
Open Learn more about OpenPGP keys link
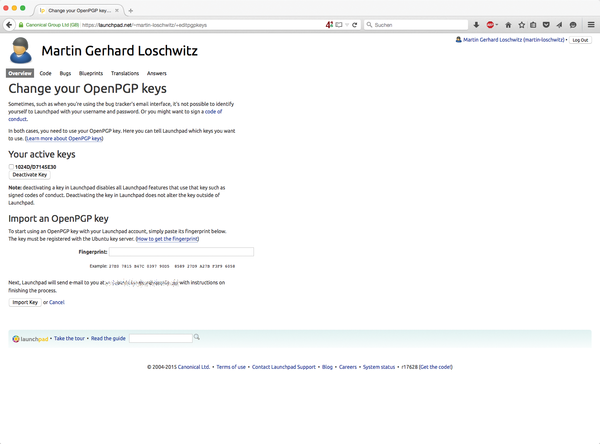64,139
